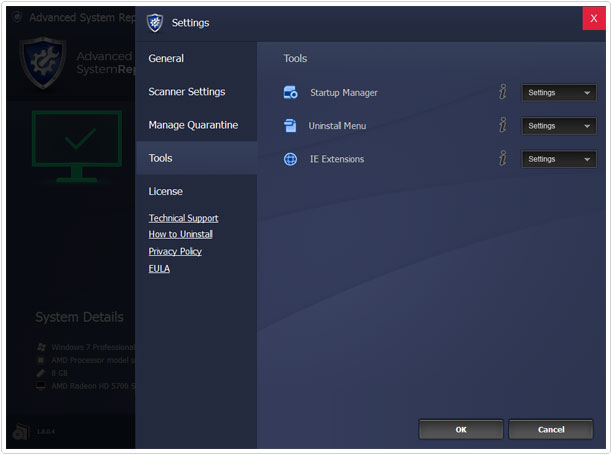Click the Startup Manager icon
Viewport: 612px width, 455px height.
tap(290, 93)
